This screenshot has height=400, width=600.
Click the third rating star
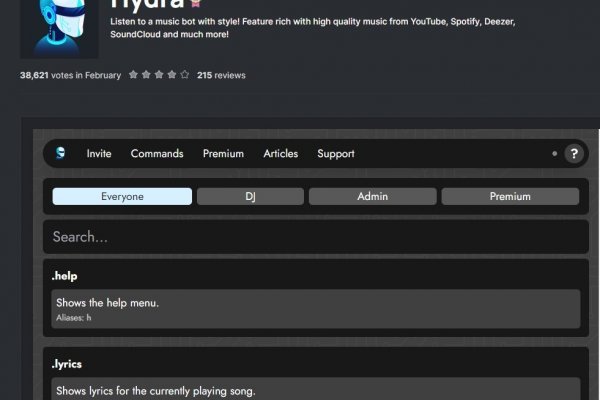[x=158, y=75]
